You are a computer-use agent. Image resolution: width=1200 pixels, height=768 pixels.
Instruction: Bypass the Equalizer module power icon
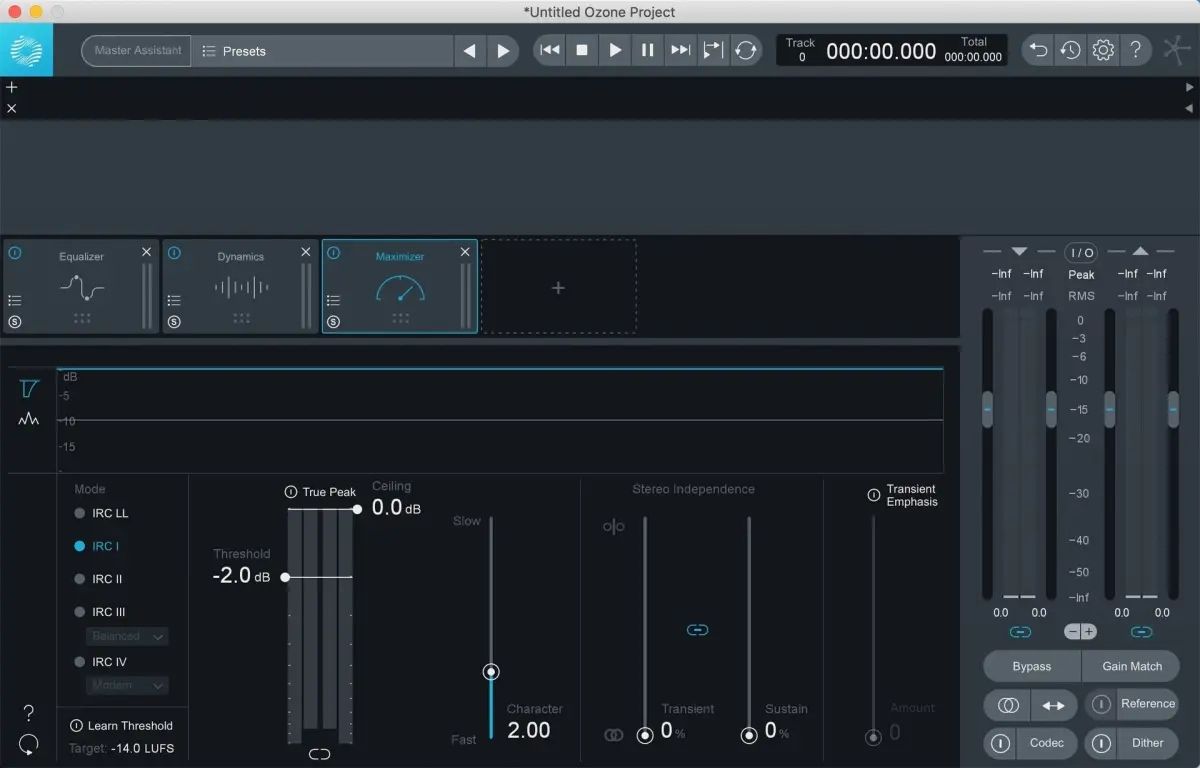tap(15, 253)
